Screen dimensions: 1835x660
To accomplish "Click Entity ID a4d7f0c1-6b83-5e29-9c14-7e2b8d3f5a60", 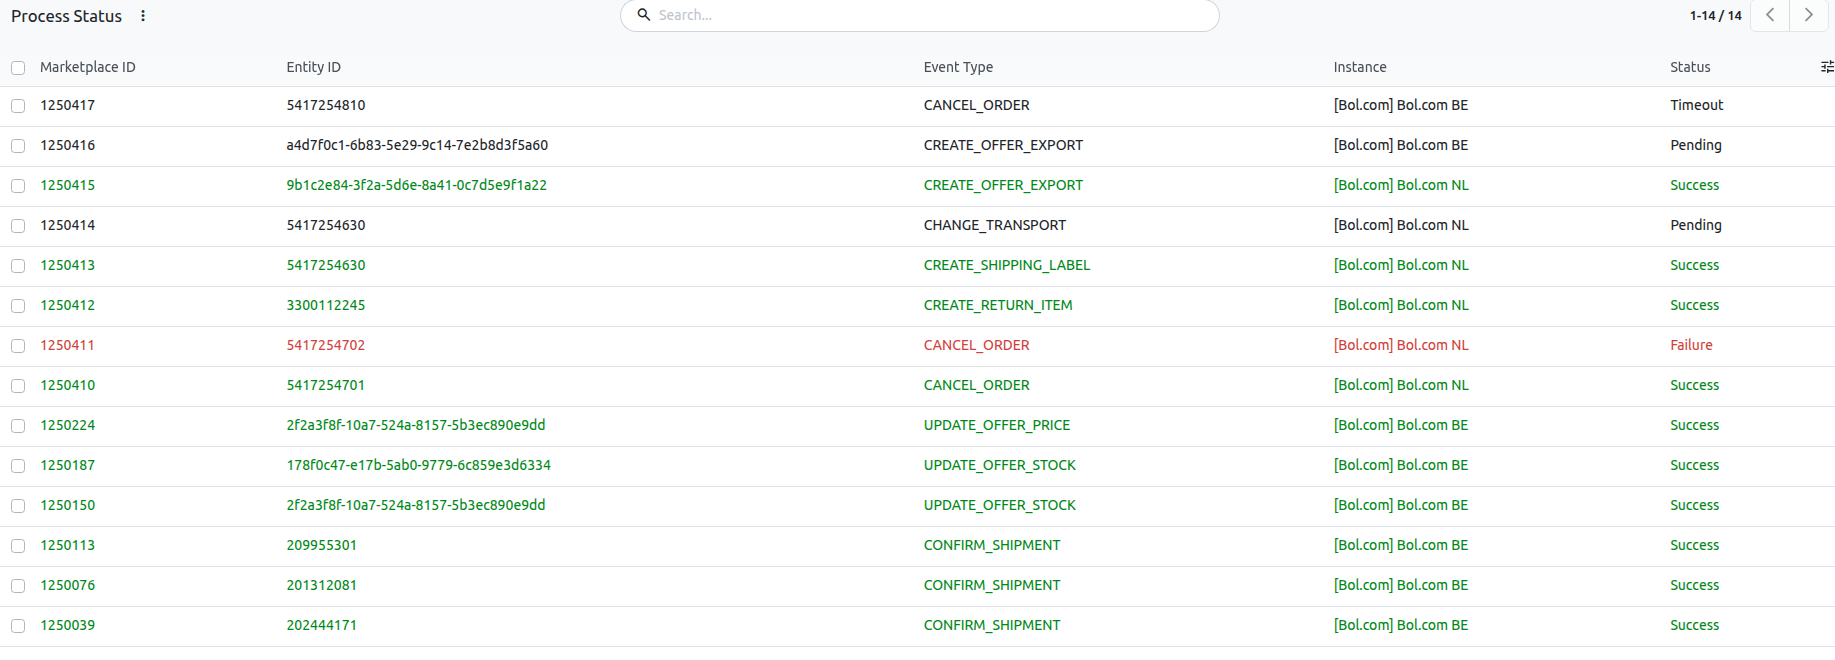I will (x=417, y=145).
